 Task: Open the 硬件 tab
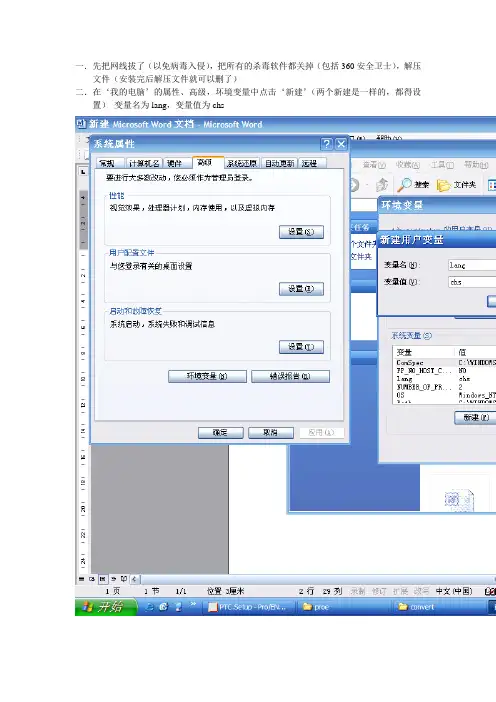tap(175, 163)
